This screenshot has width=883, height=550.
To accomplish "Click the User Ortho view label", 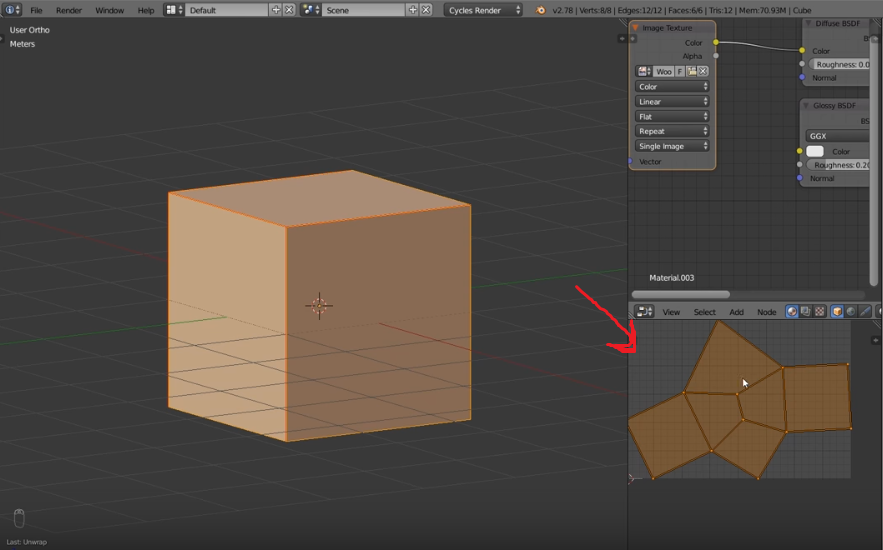I will pyautogui.click(x=29, y=30).
